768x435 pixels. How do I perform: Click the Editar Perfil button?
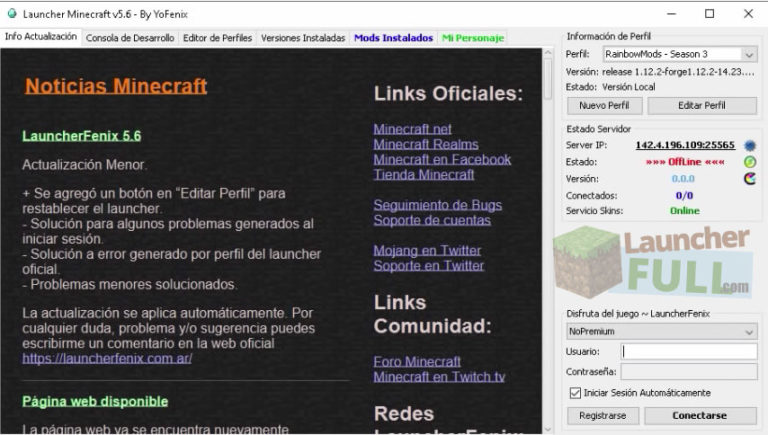[702, 106]
